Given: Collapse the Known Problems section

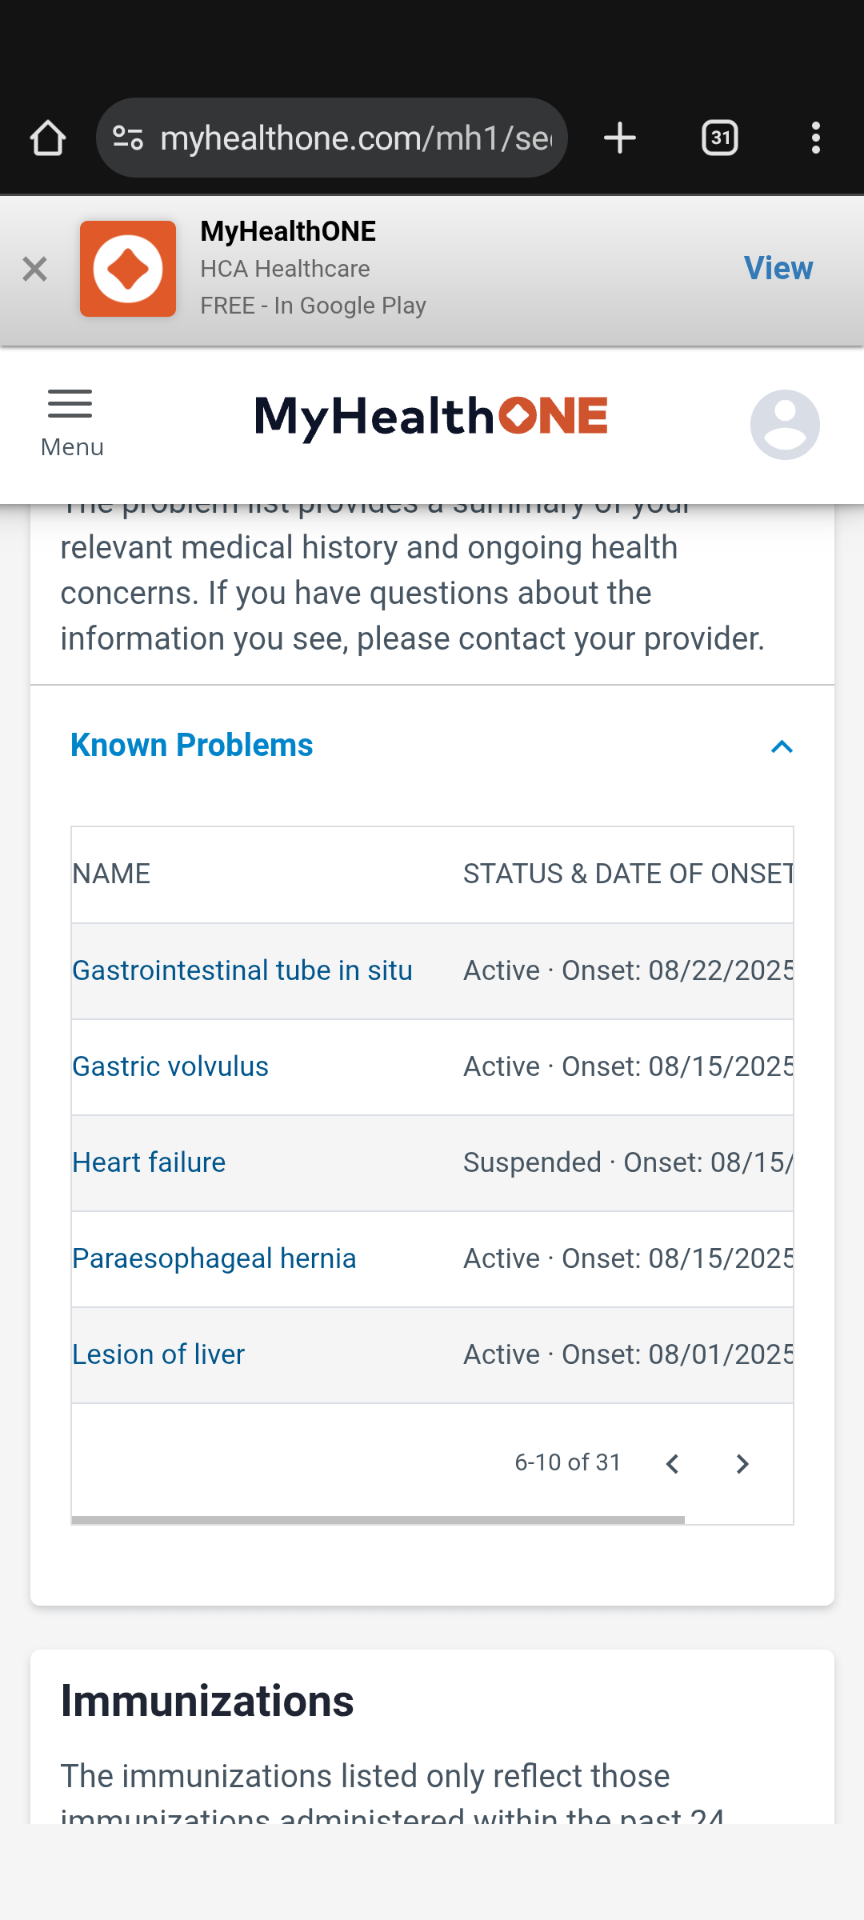Looking at the screenshot, I should [x=782, y=747].
